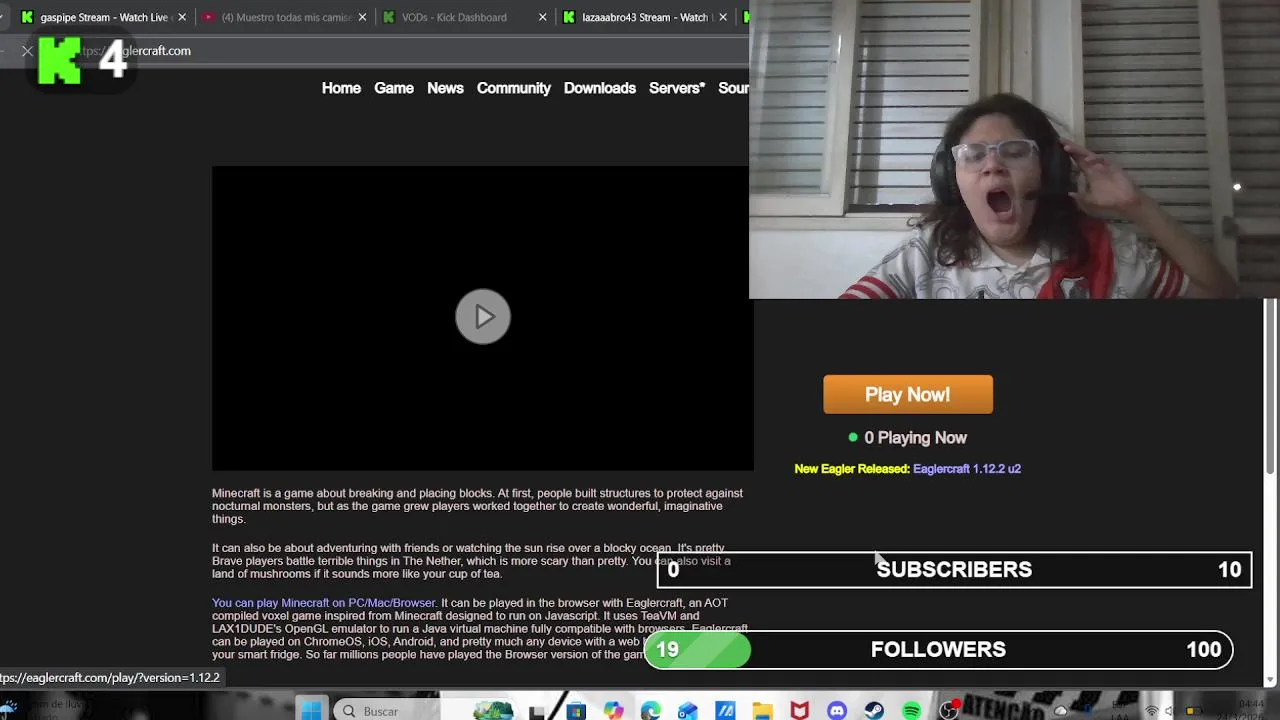Open the volume tray icon

(x=1169, y=711)
